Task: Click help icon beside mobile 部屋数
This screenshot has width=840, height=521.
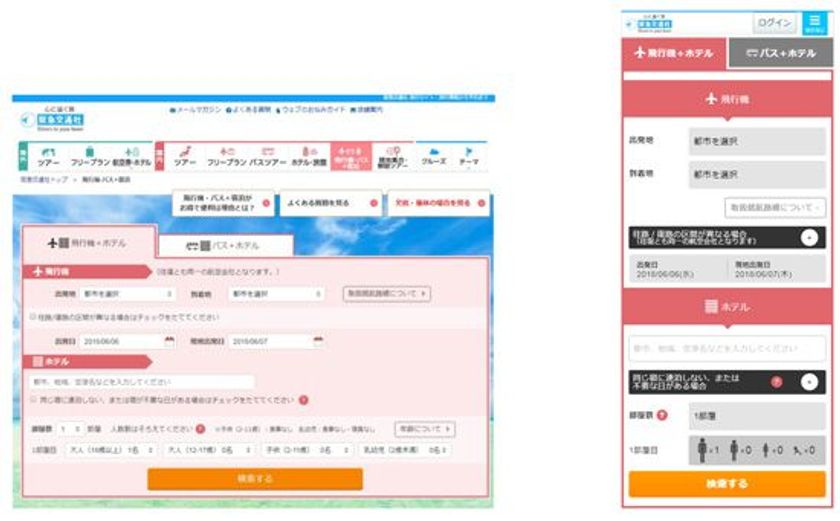Action: click(x=662, y=415)
